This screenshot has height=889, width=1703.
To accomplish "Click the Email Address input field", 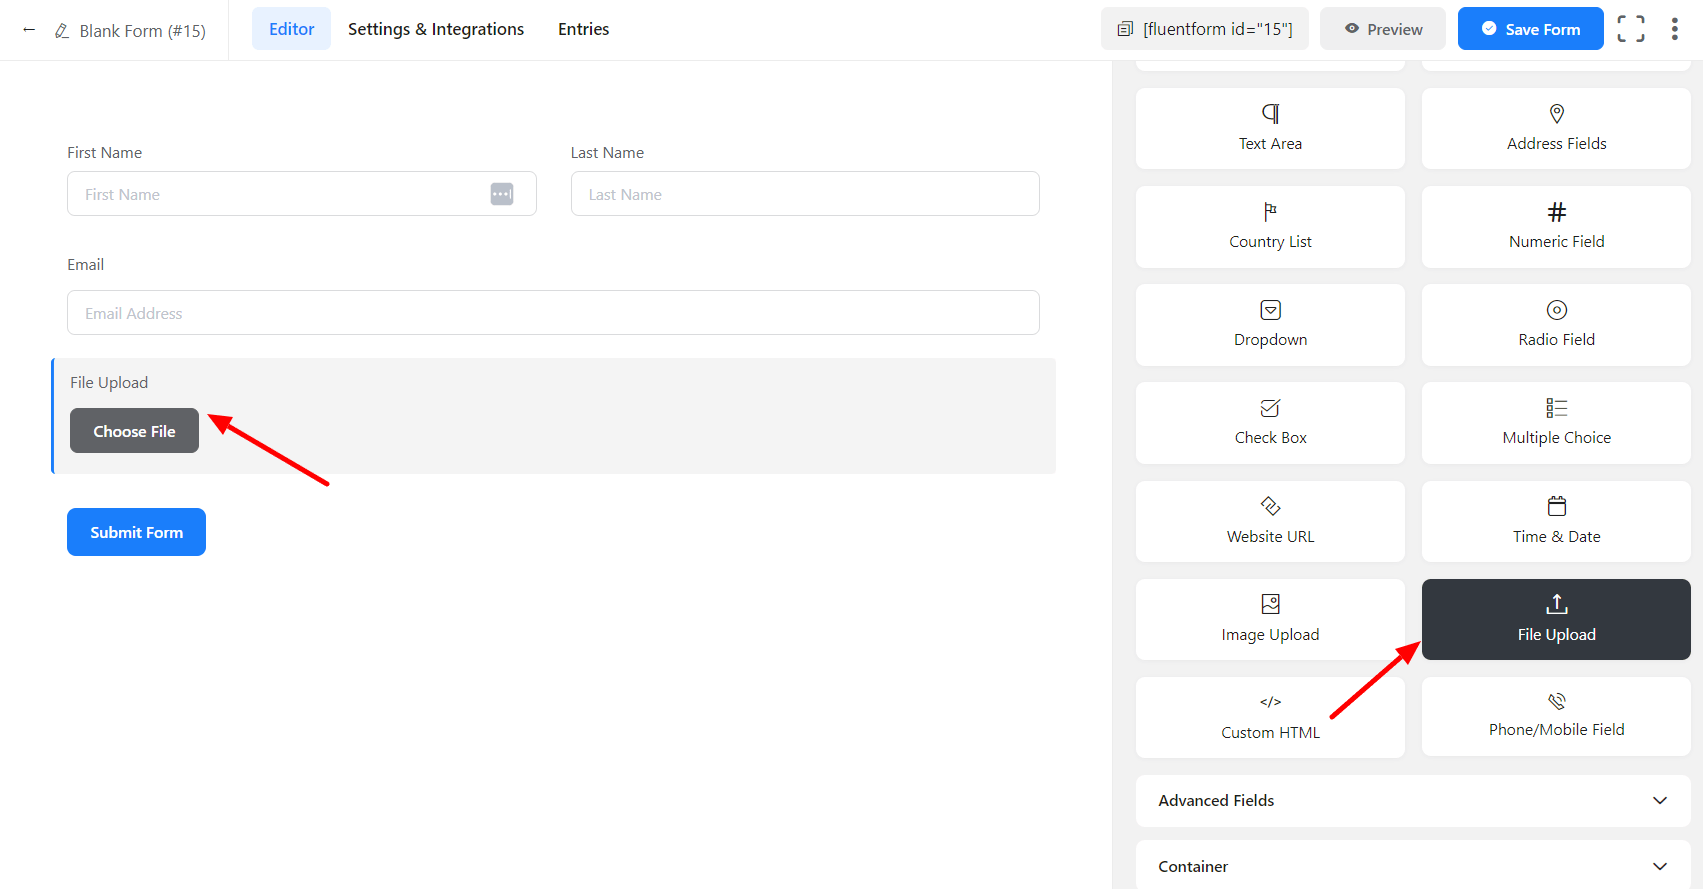I will tap(553, 313).
